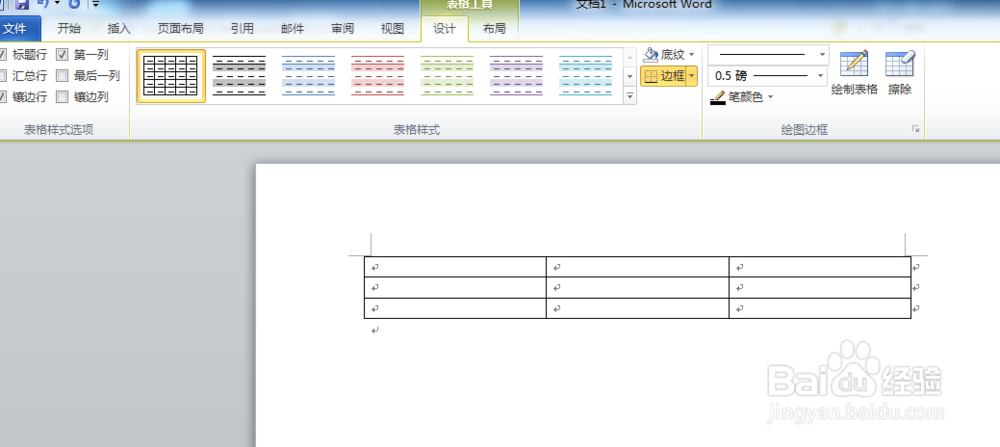This screenshot has width=1000, height=447.
Task: Open the 边框 dropdown arrow
Action: point(692,77)
